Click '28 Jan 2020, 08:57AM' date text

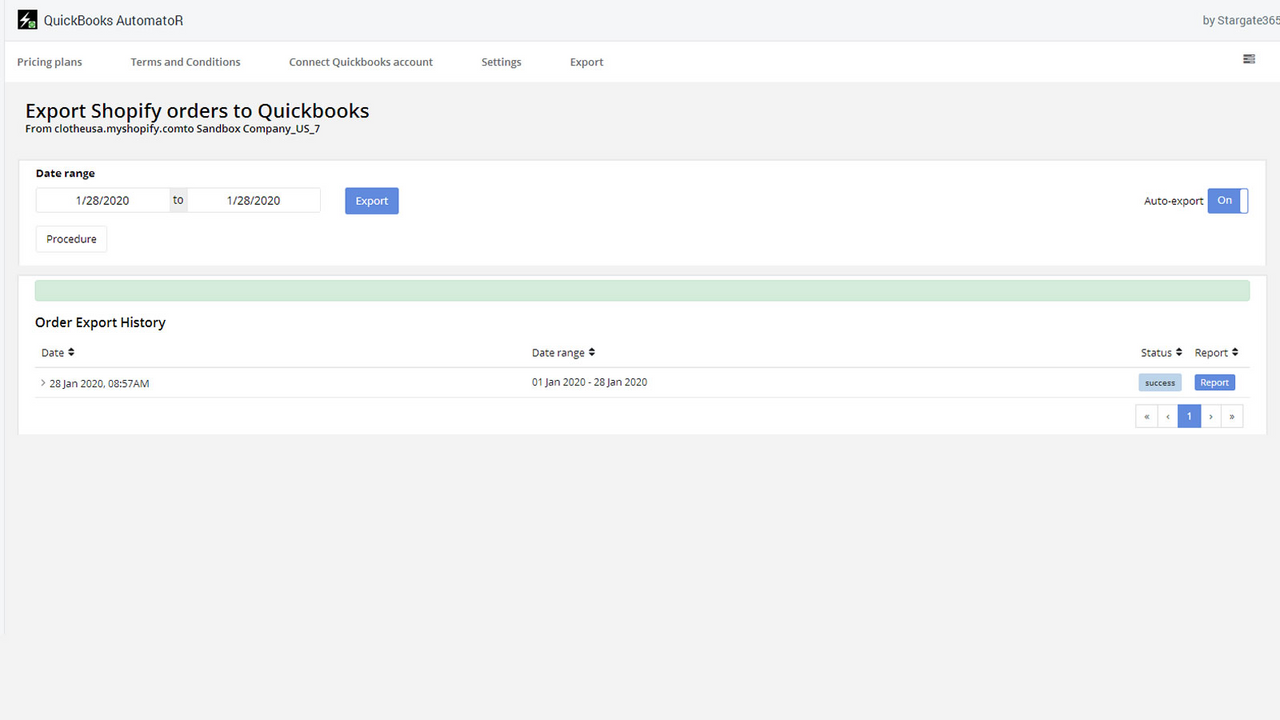tap(99, 384)
